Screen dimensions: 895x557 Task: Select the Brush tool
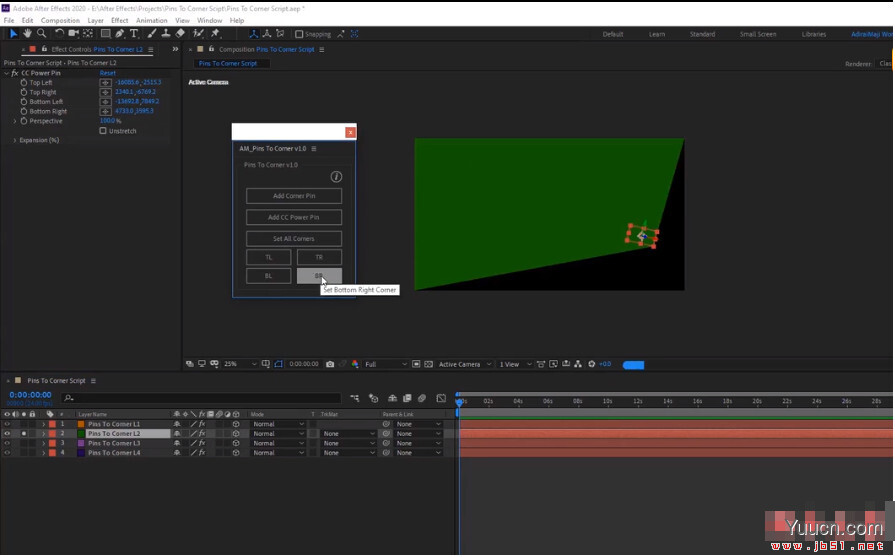point(151,34)
